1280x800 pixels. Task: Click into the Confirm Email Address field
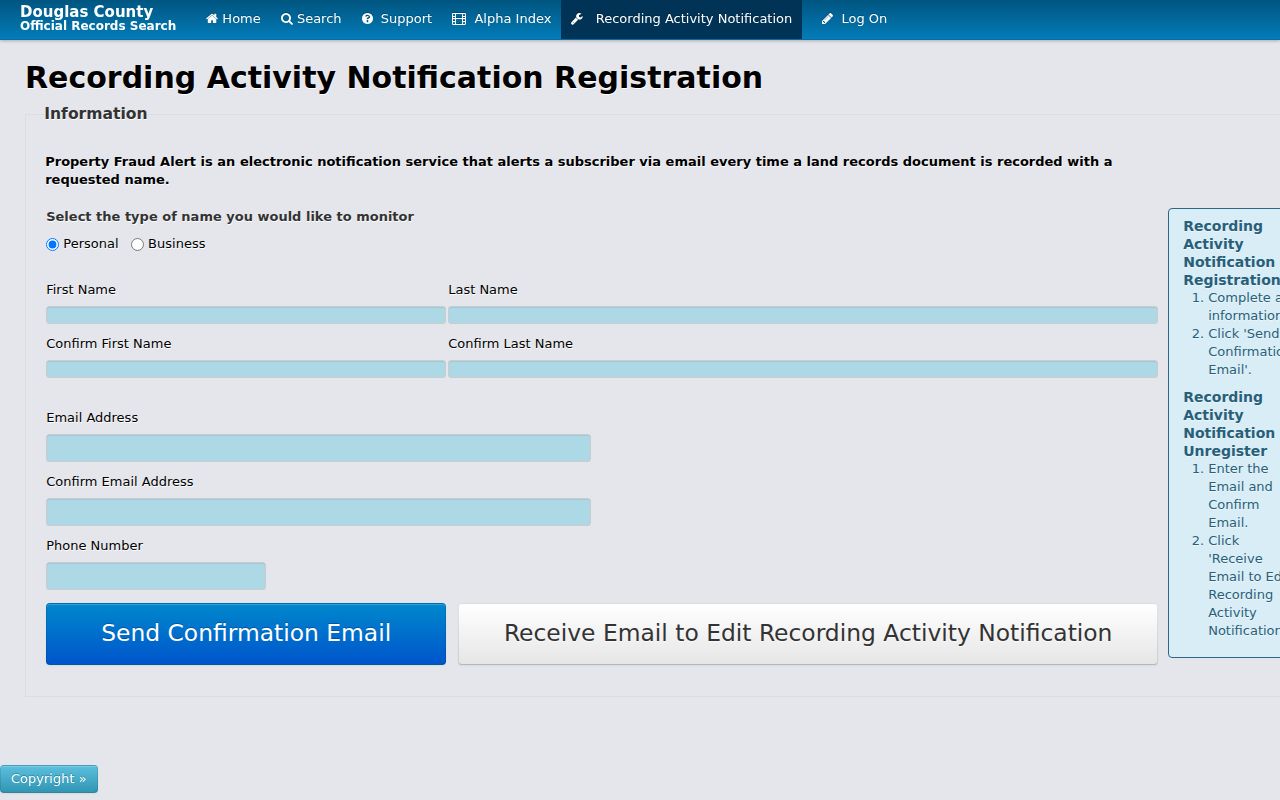318,512
